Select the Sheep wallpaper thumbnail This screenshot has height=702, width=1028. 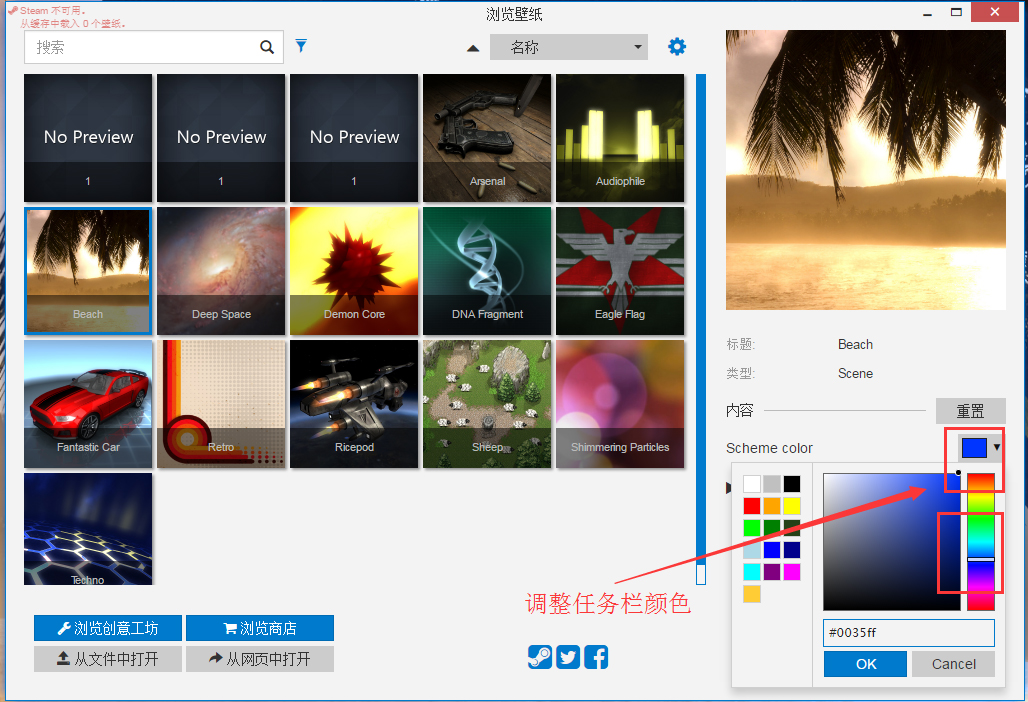[487, 404]
